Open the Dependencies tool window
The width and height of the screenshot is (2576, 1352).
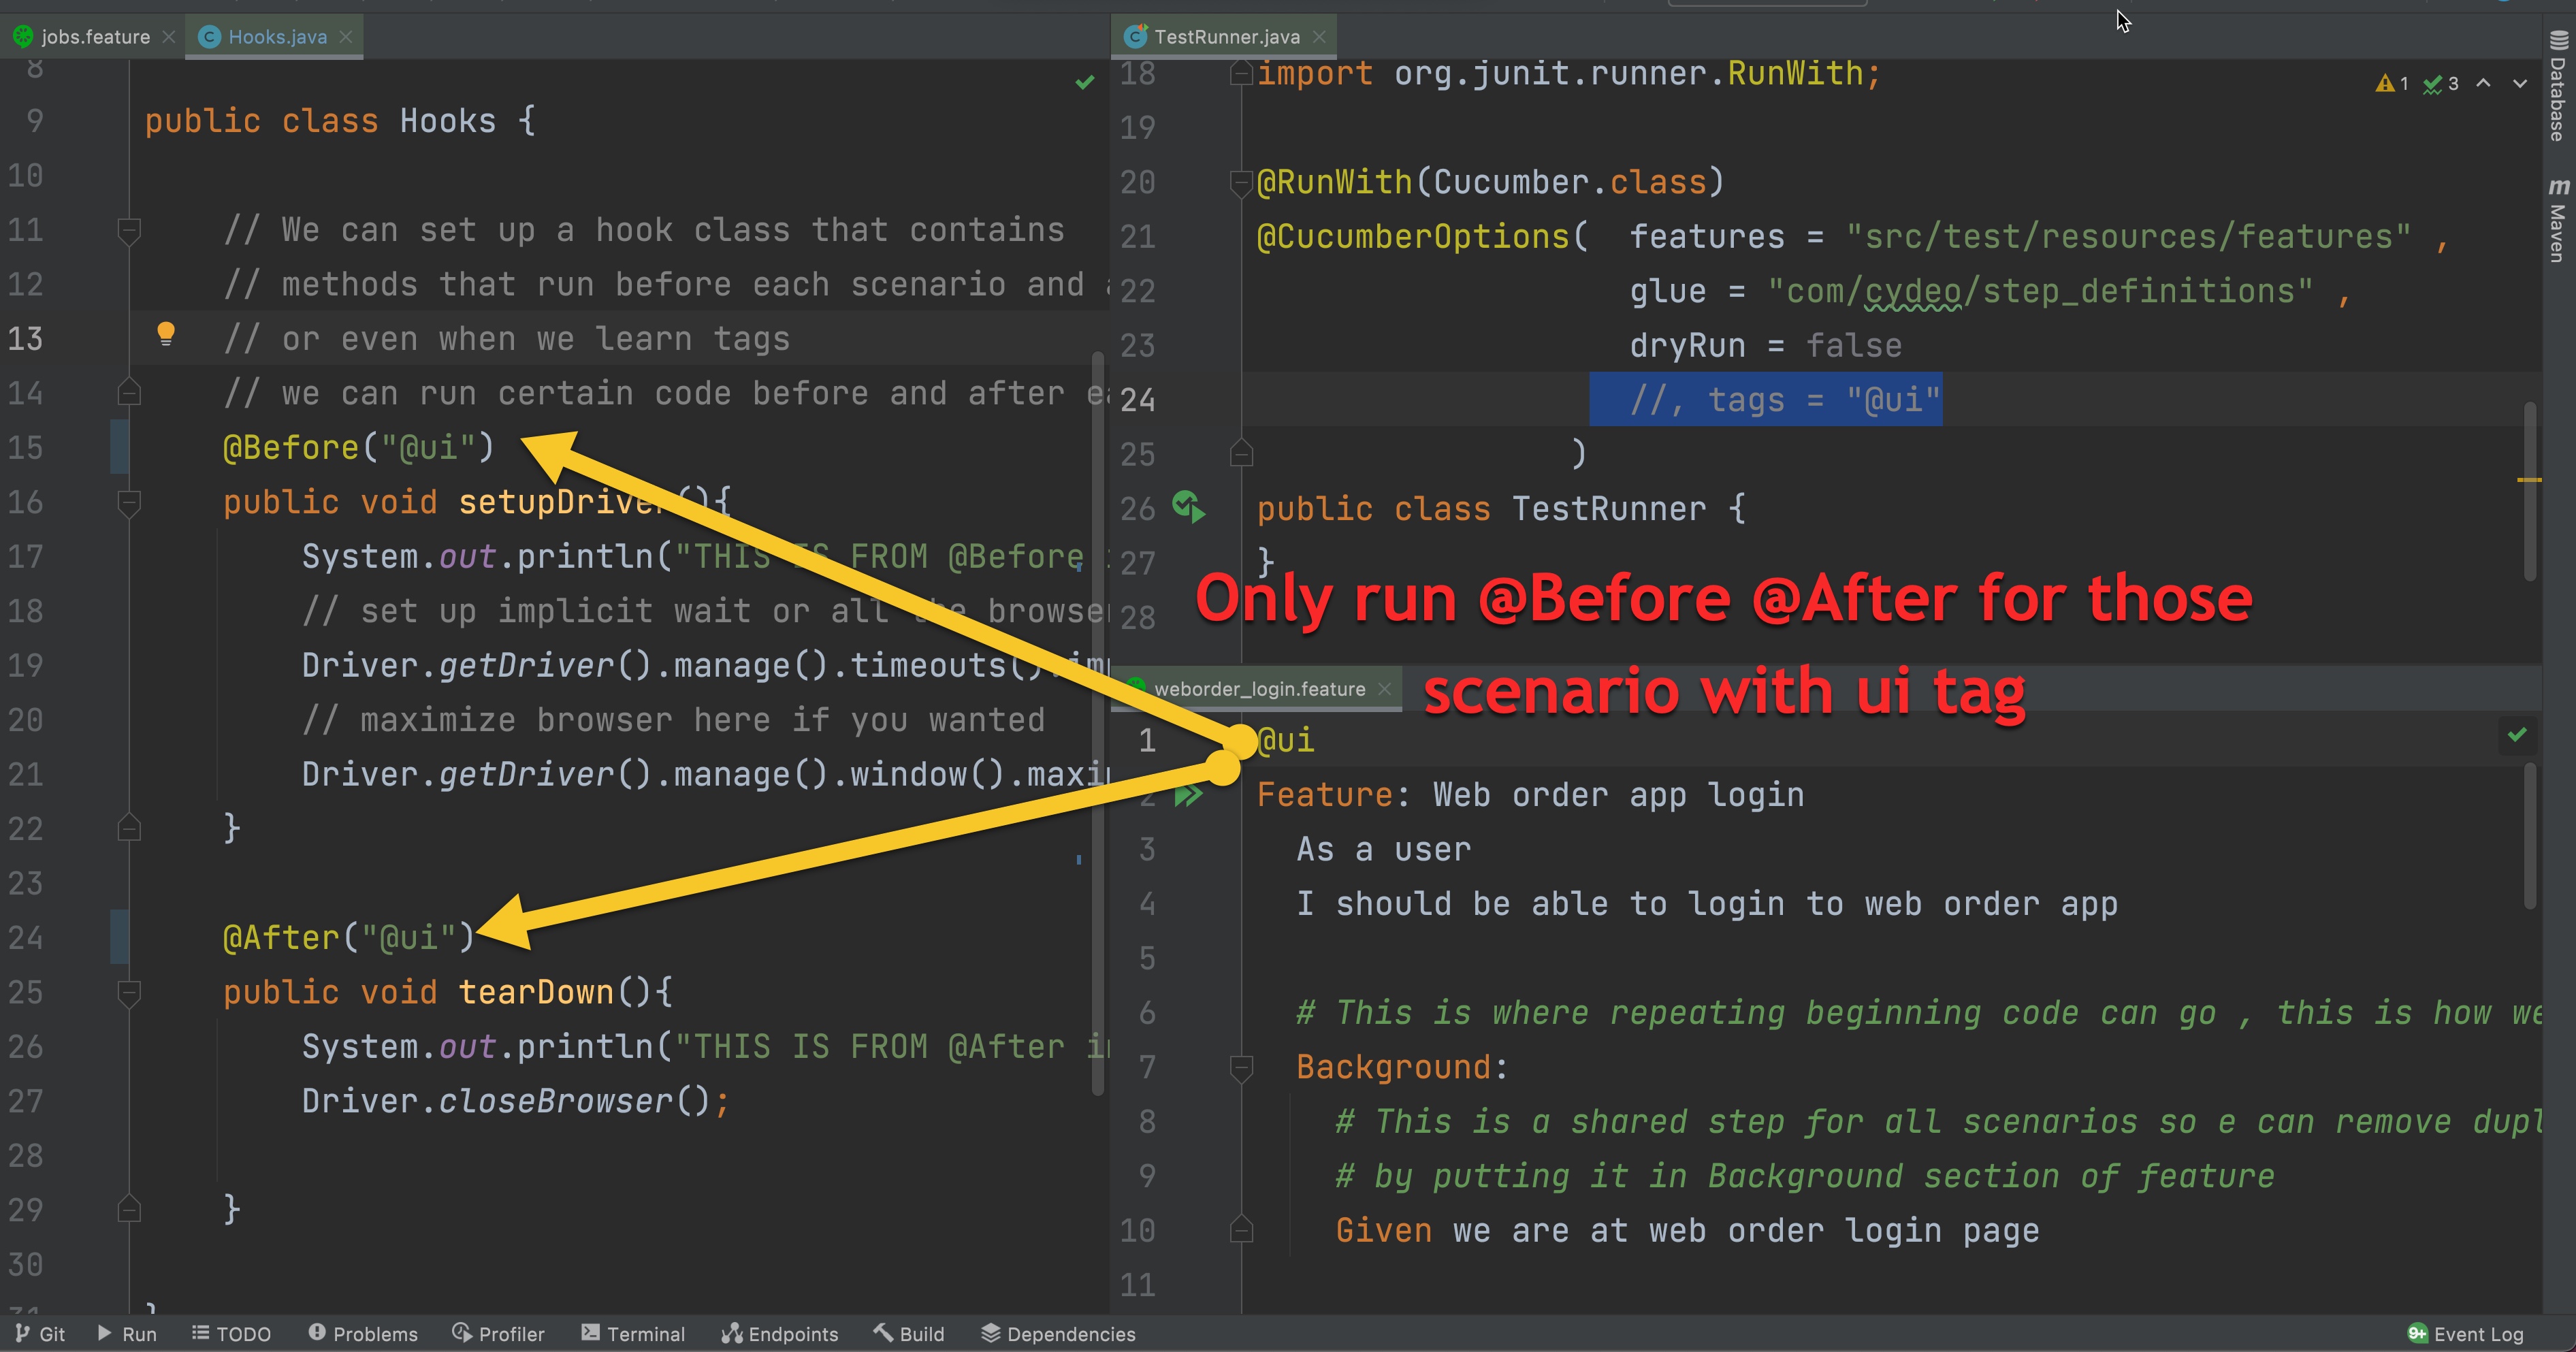click(1058, 1333)
